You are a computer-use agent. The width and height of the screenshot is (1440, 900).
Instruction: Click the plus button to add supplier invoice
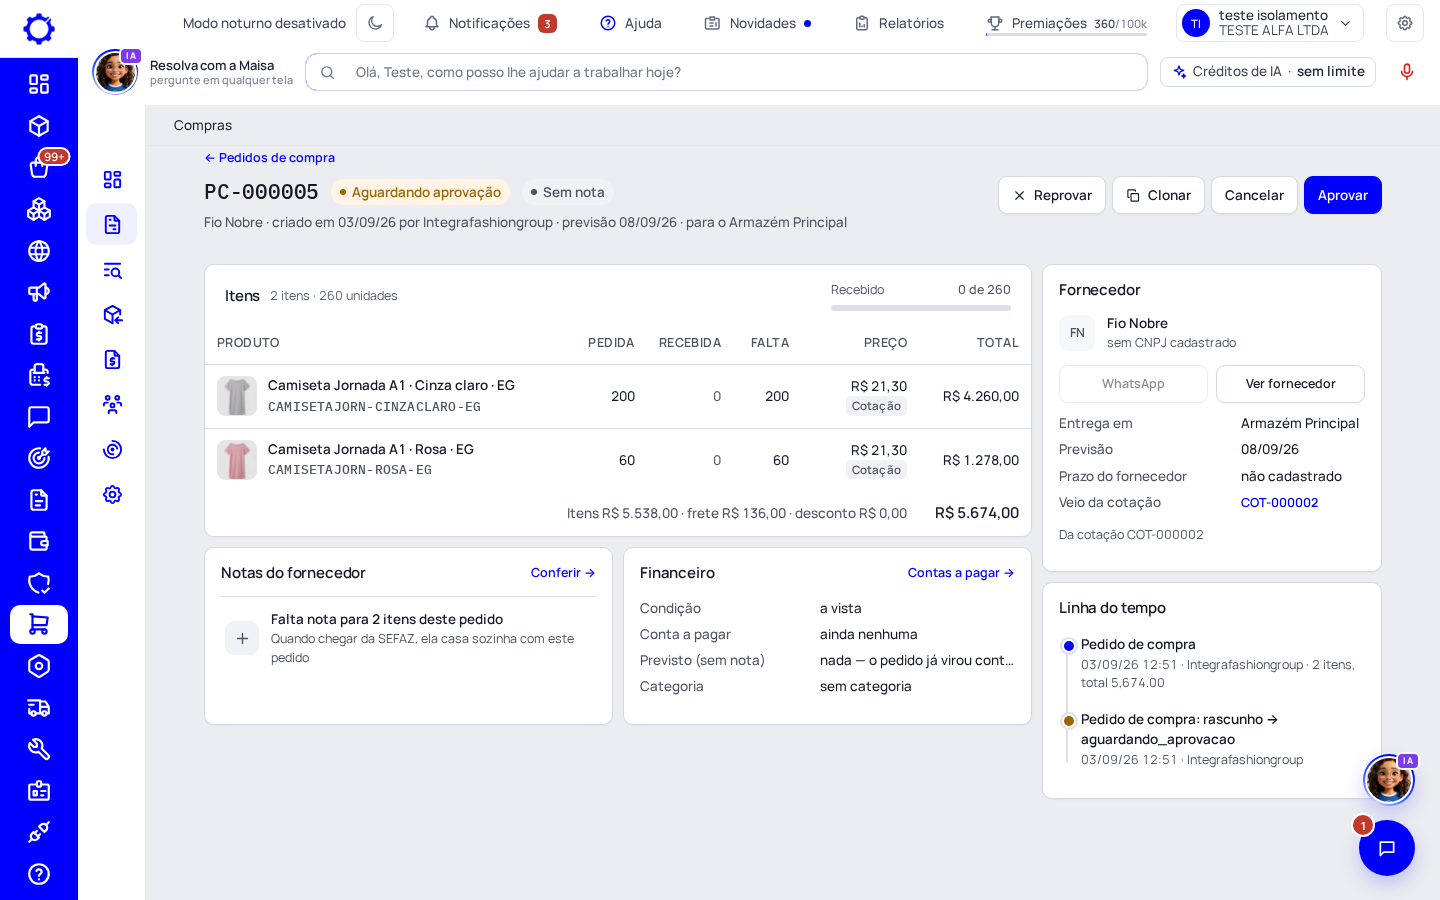click(x=242, y=638)
